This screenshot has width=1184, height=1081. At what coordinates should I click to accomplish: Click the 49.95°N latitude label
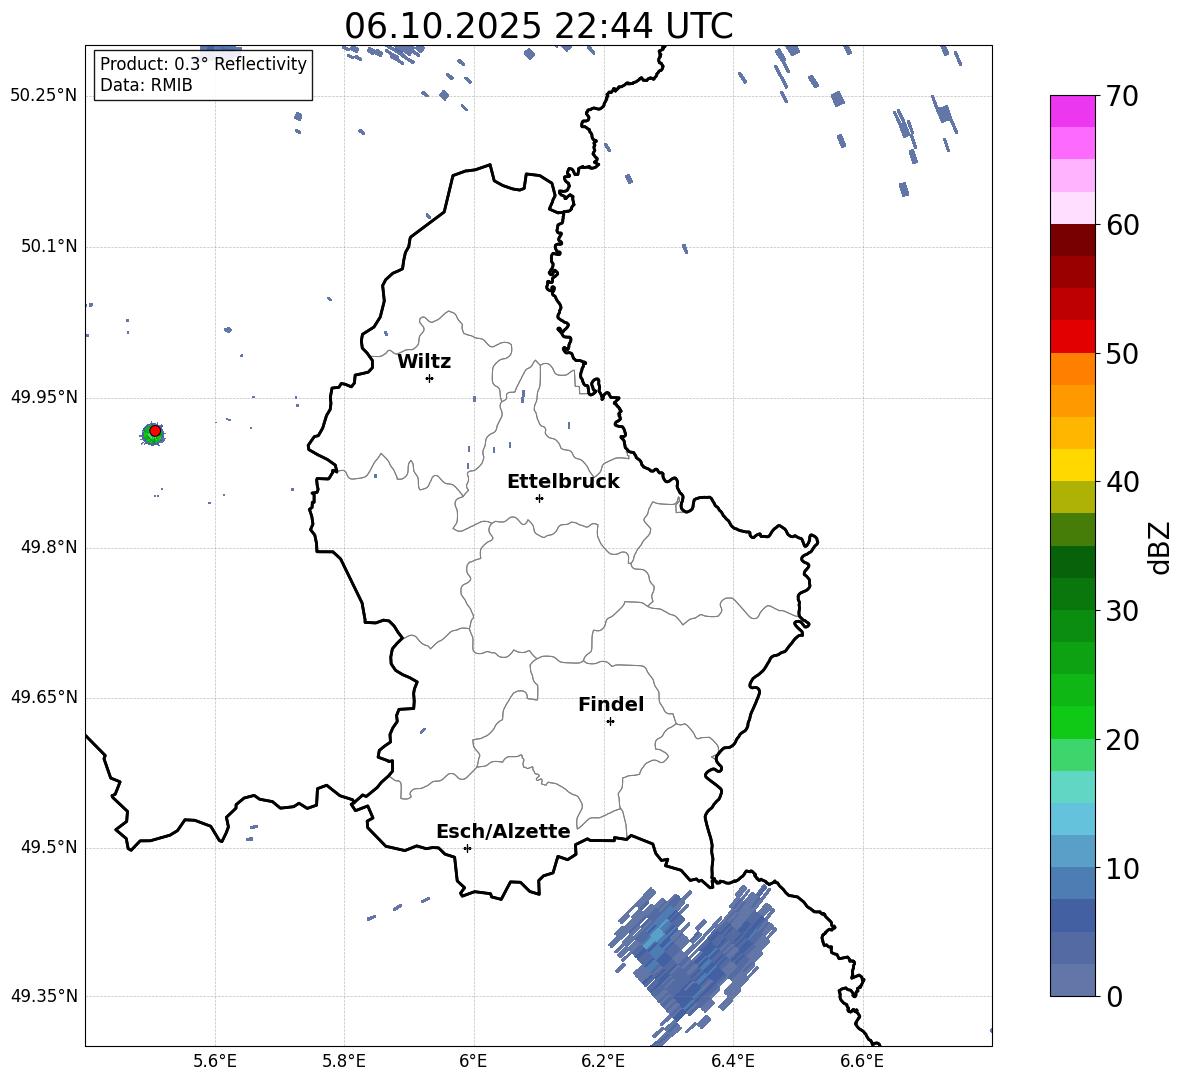(x=44, y=396)
